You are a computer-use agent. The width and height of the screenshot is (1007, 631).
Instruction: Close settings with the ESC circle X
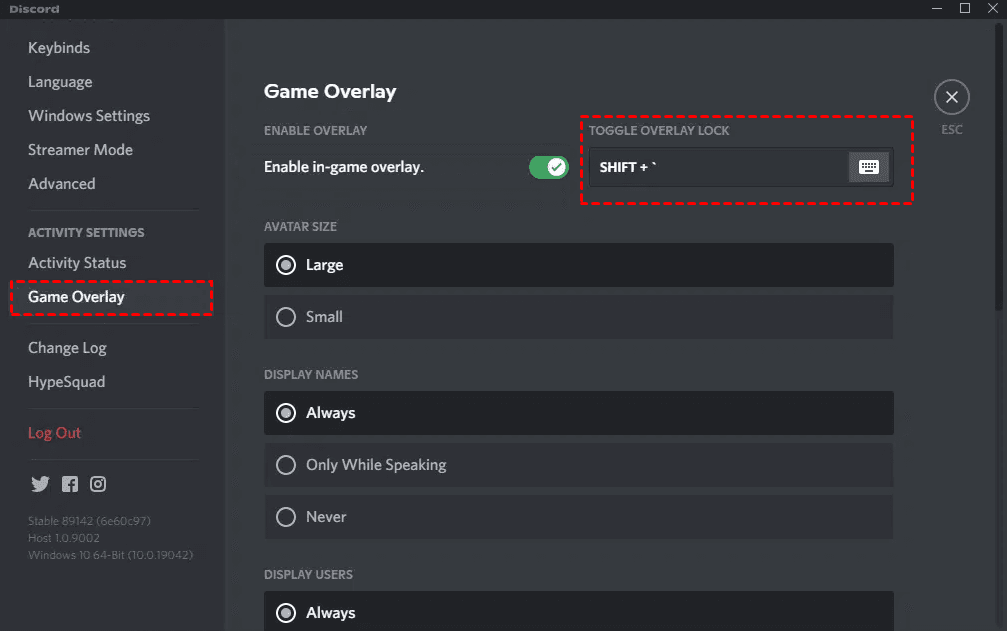click(951, 97)
